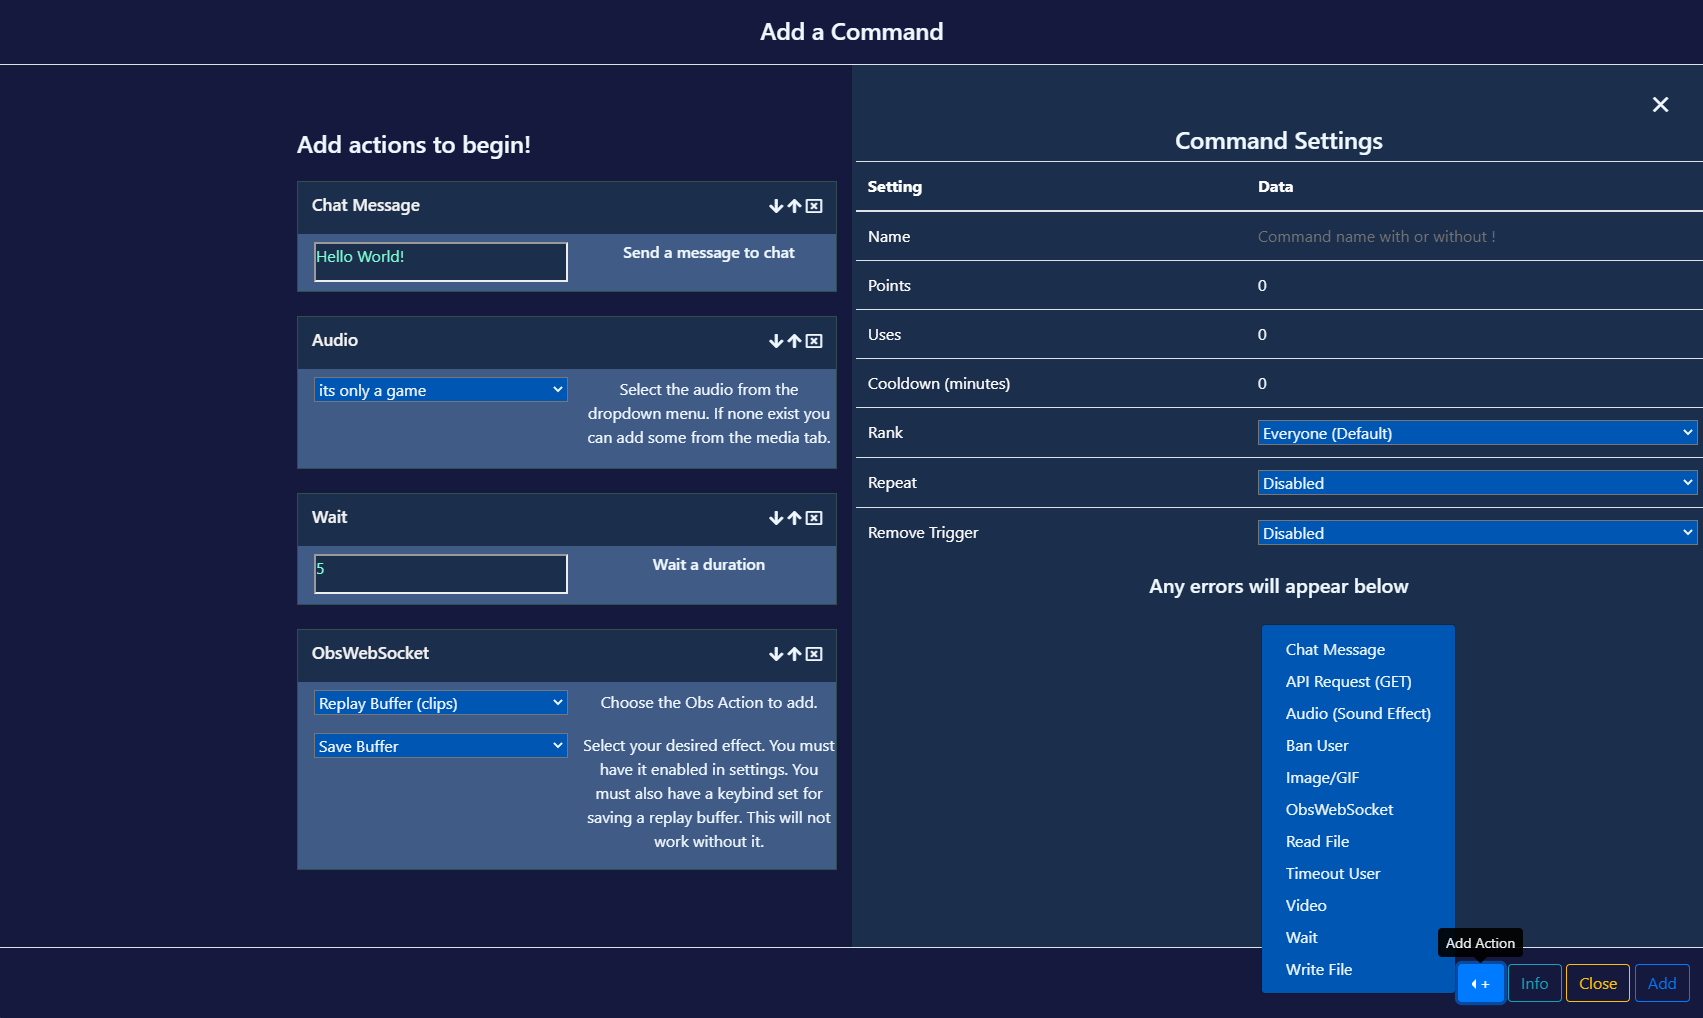Viewport: 1703px width, 1018px height.
Task: Click the Info button
Action: point(1534,983)
